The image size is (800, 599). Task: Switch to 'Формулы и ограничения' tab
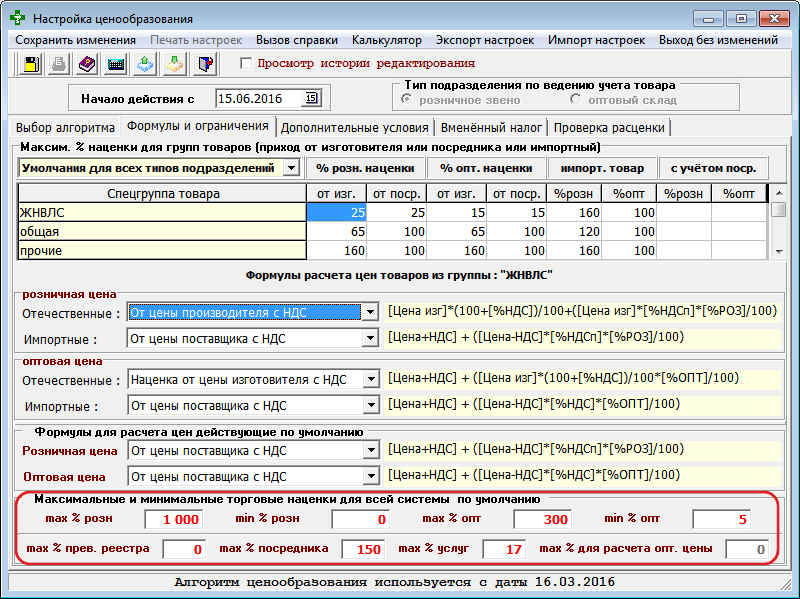[197, 126]
